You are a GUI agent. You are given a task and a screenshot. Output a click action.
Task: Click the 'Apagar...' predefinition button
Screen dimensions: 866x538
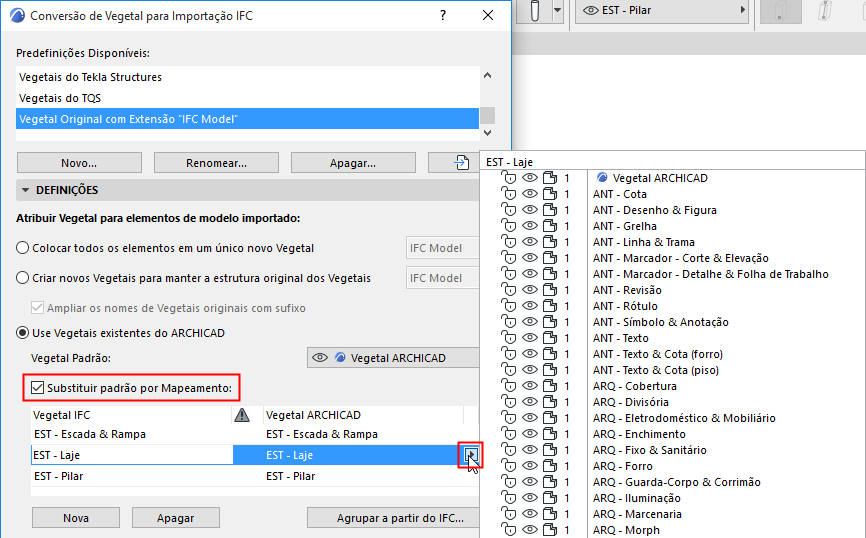[x=353, y=163]
